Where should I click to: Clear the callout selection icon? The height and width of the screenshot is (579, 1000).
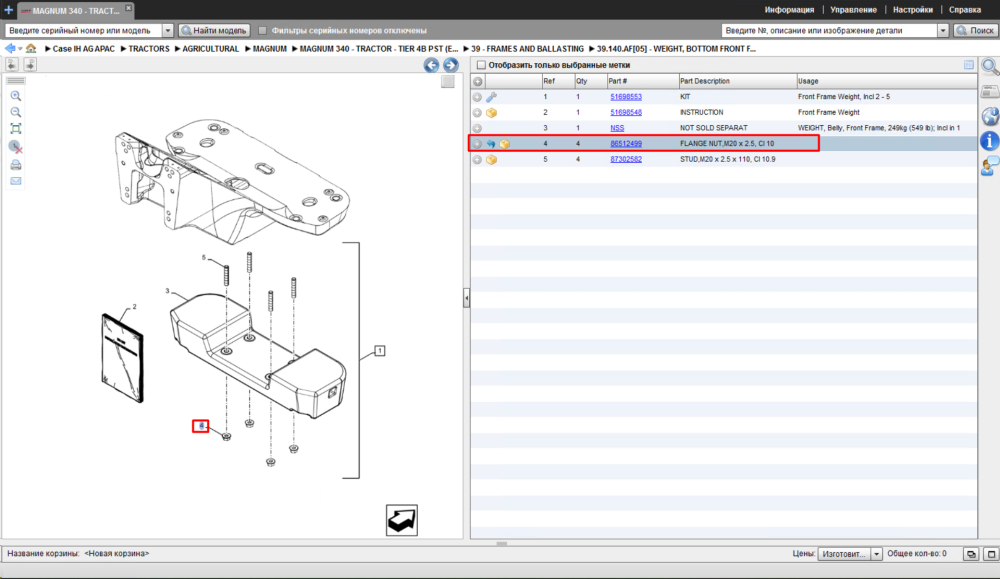pyautogui.click(x=16, y=147)
